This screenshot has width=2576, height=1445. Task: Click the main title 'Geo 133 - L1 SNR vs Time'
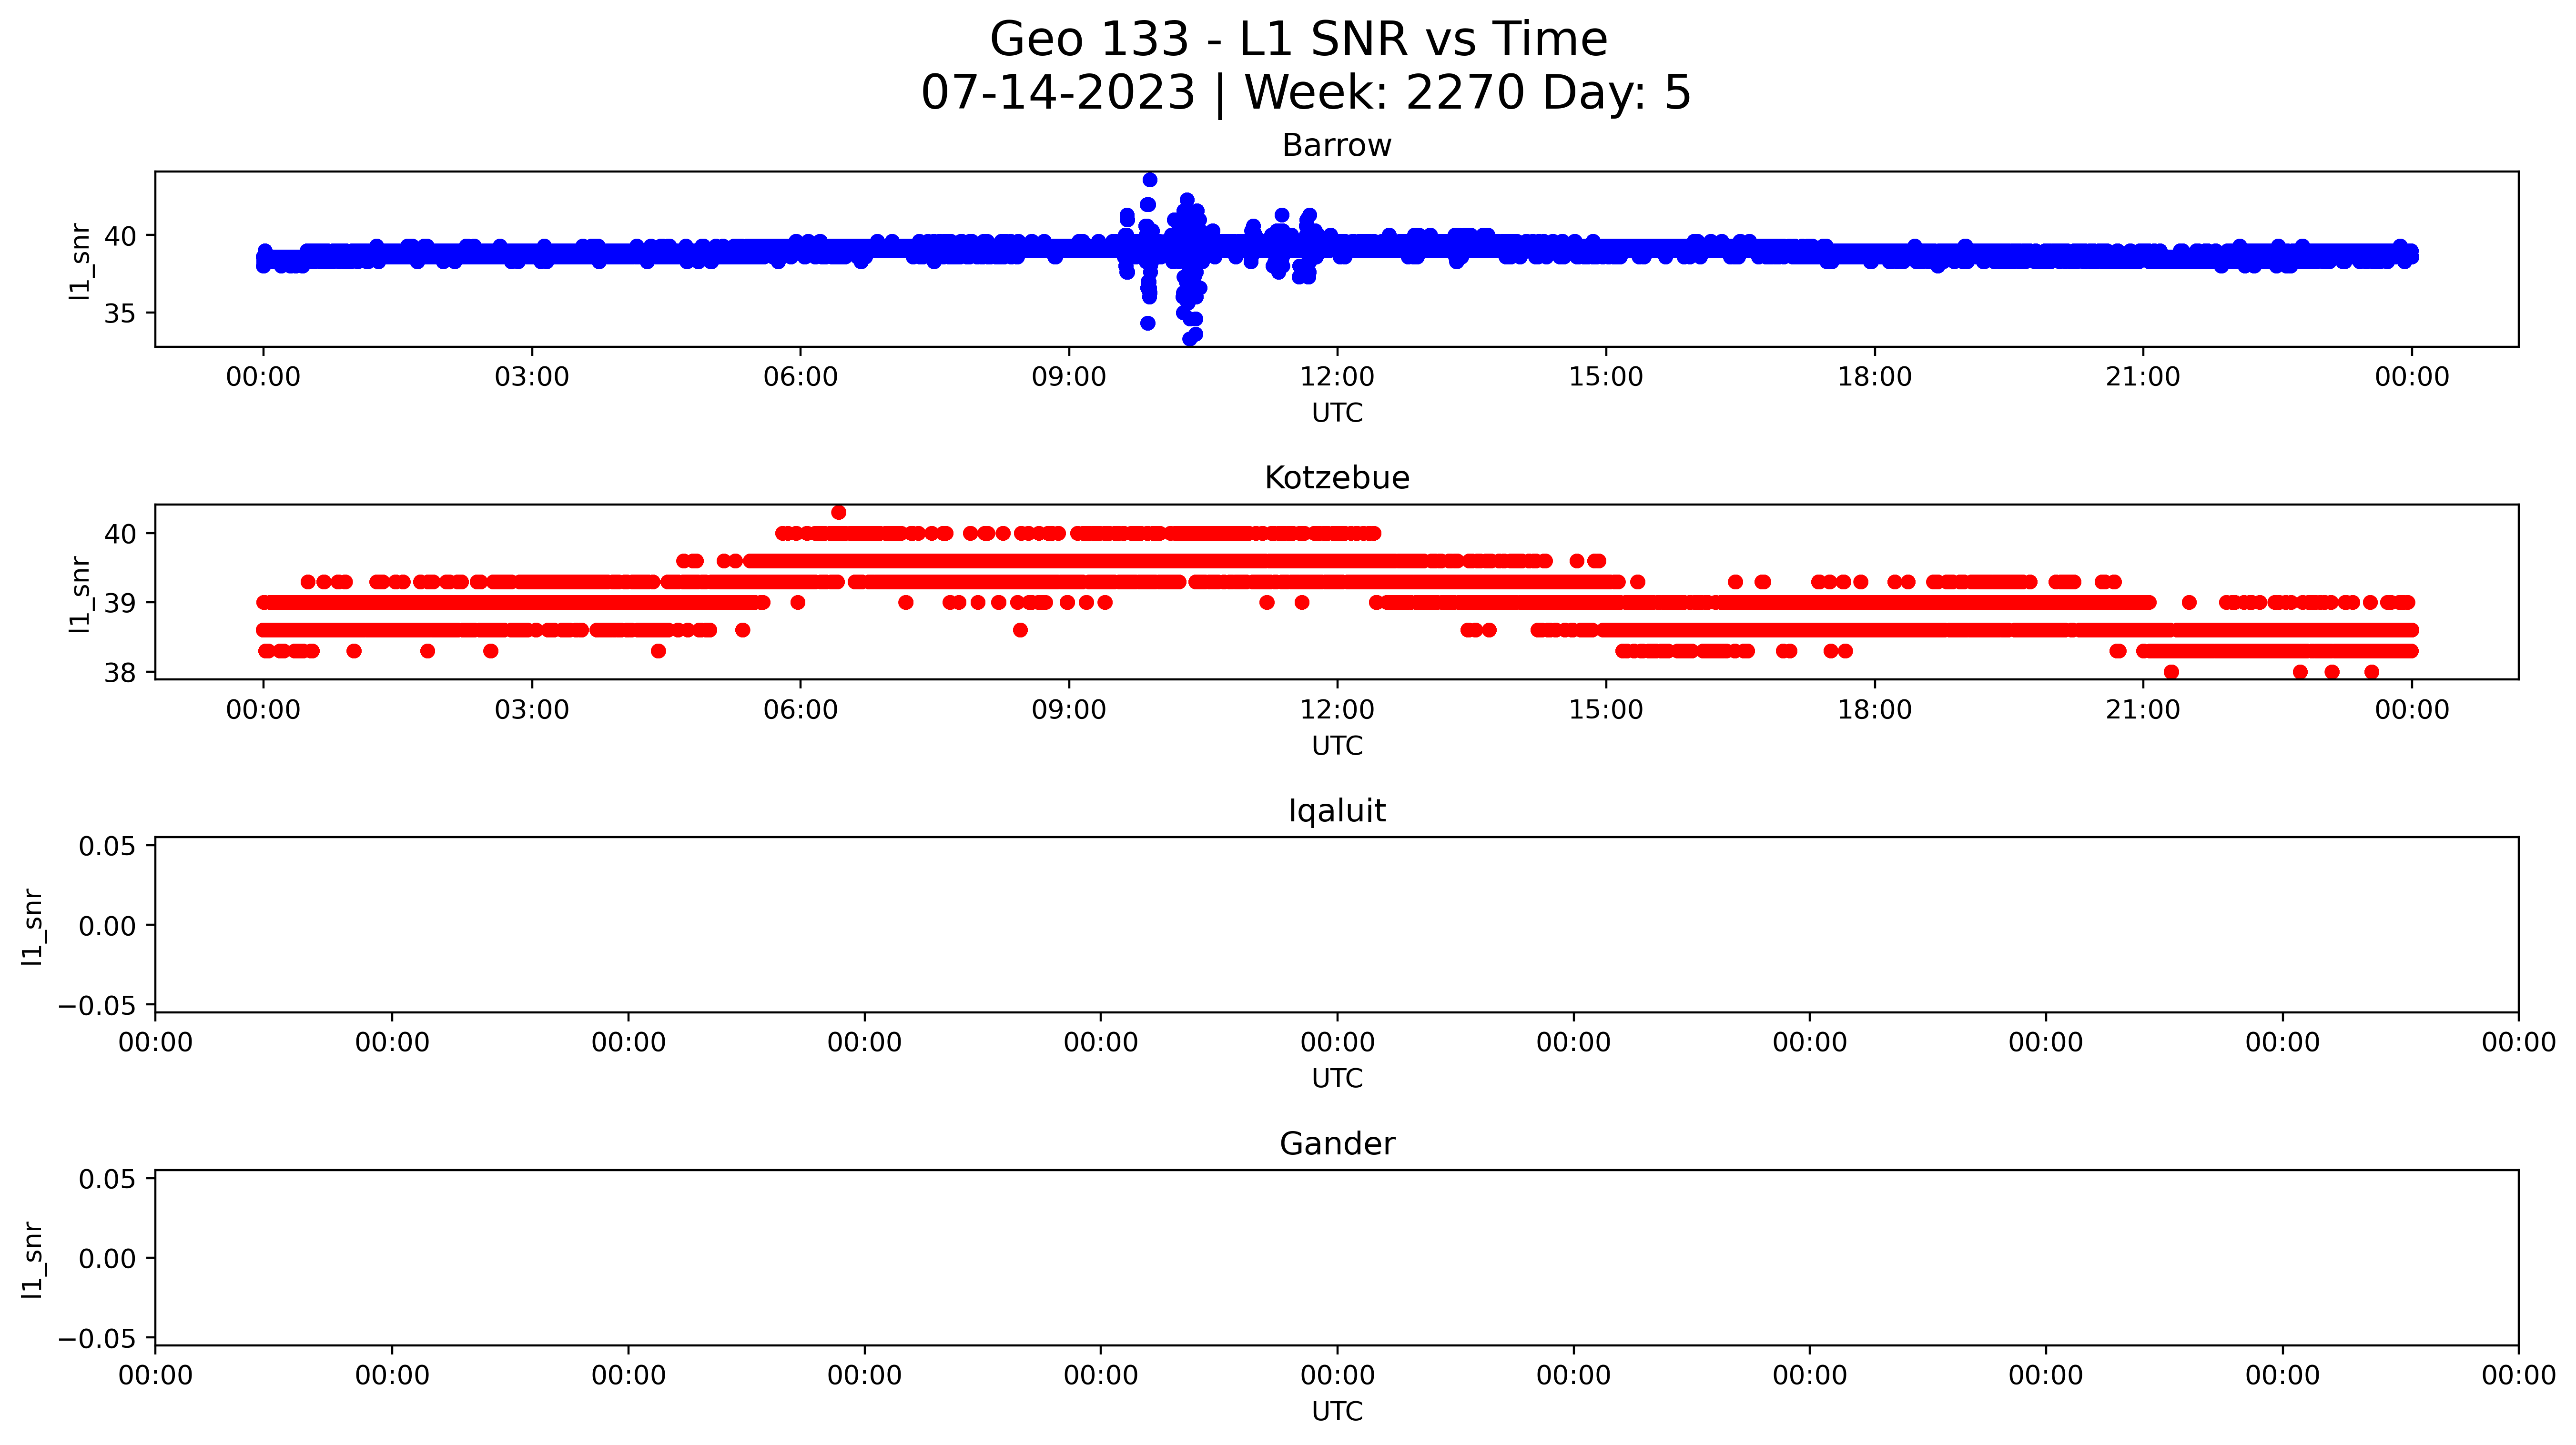click(1298, 40)
